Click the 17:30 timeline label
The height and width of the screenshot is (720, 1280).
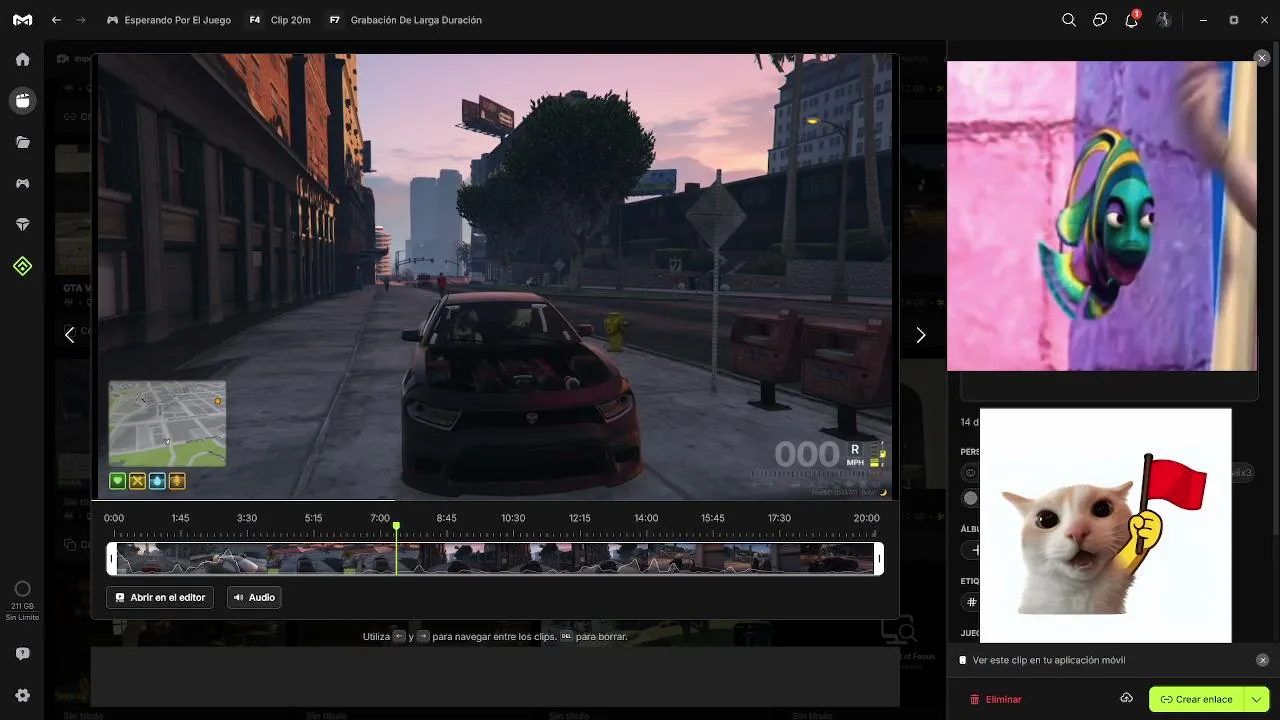[779, 518]
